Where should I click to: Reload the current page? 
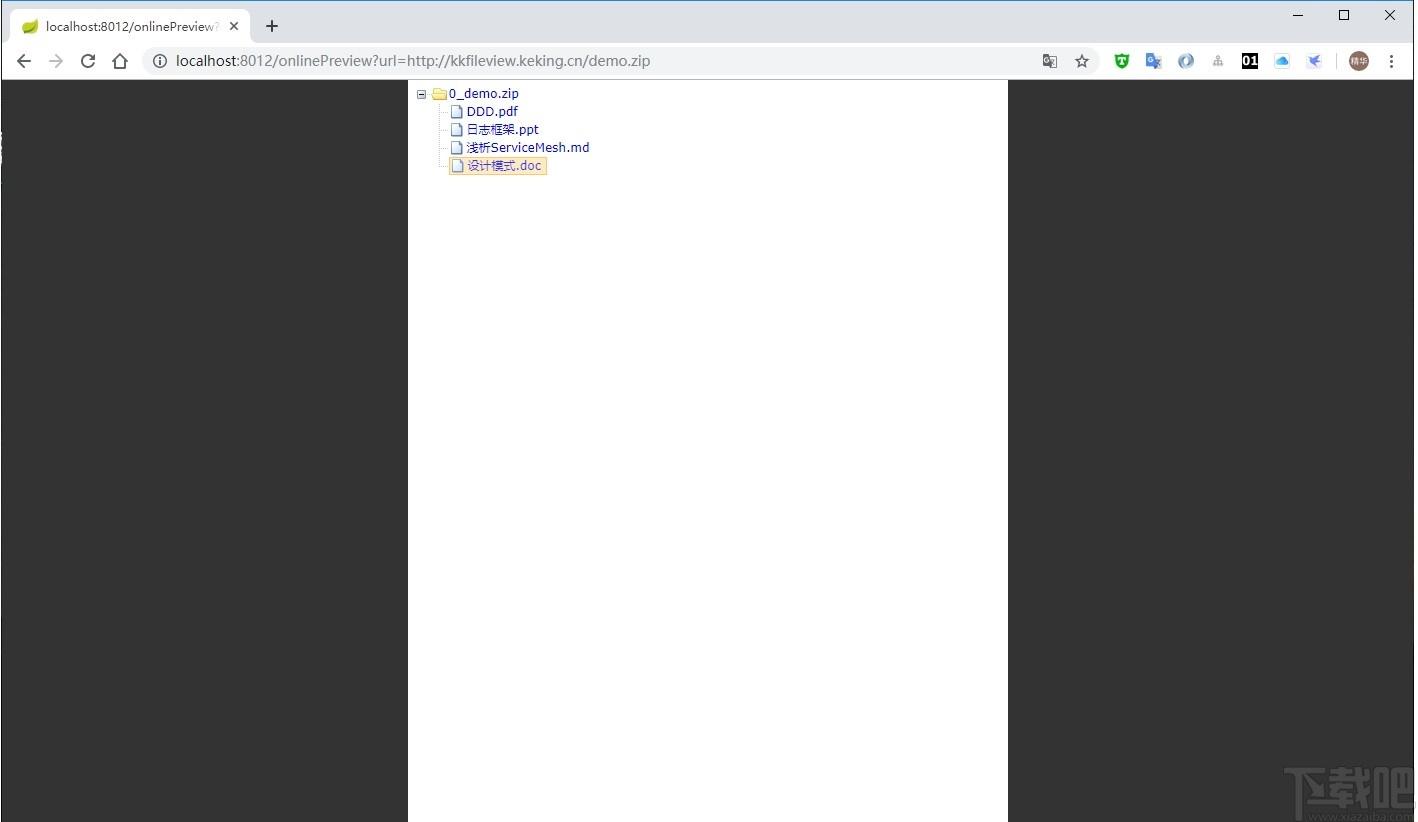pos(88,61)
